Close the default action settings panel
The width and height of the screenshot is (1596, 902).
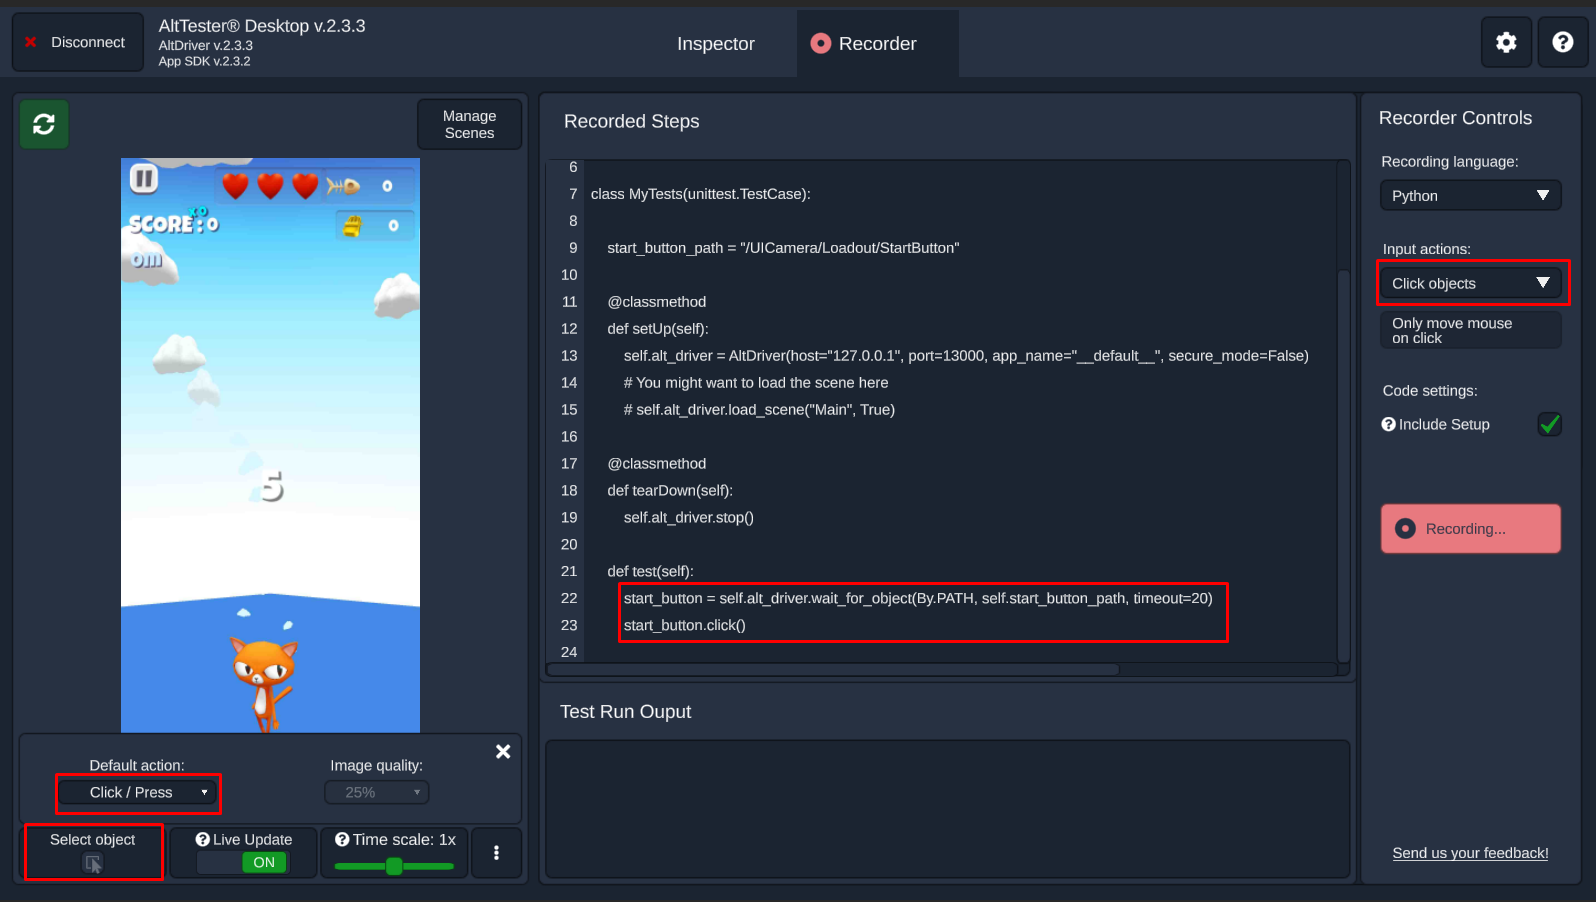(503, 751)
